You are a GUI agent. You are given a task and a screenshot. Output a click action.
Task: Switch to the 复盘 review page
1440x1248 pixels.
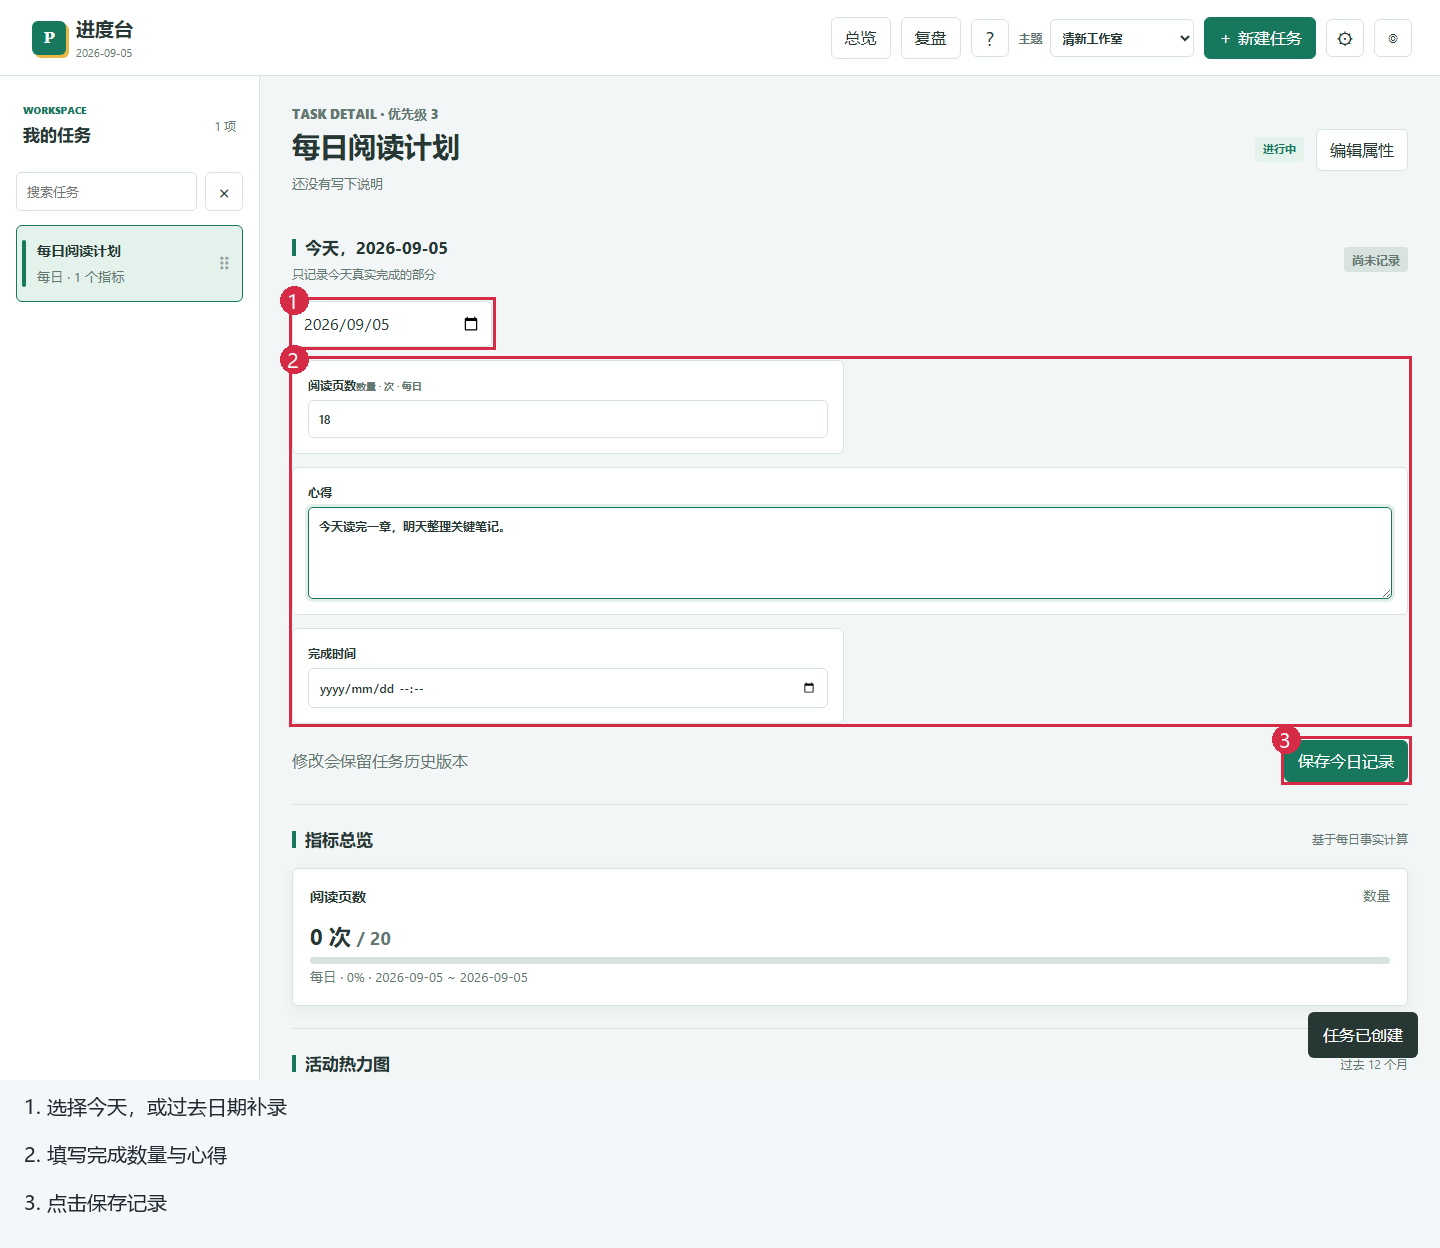point(931,38)
